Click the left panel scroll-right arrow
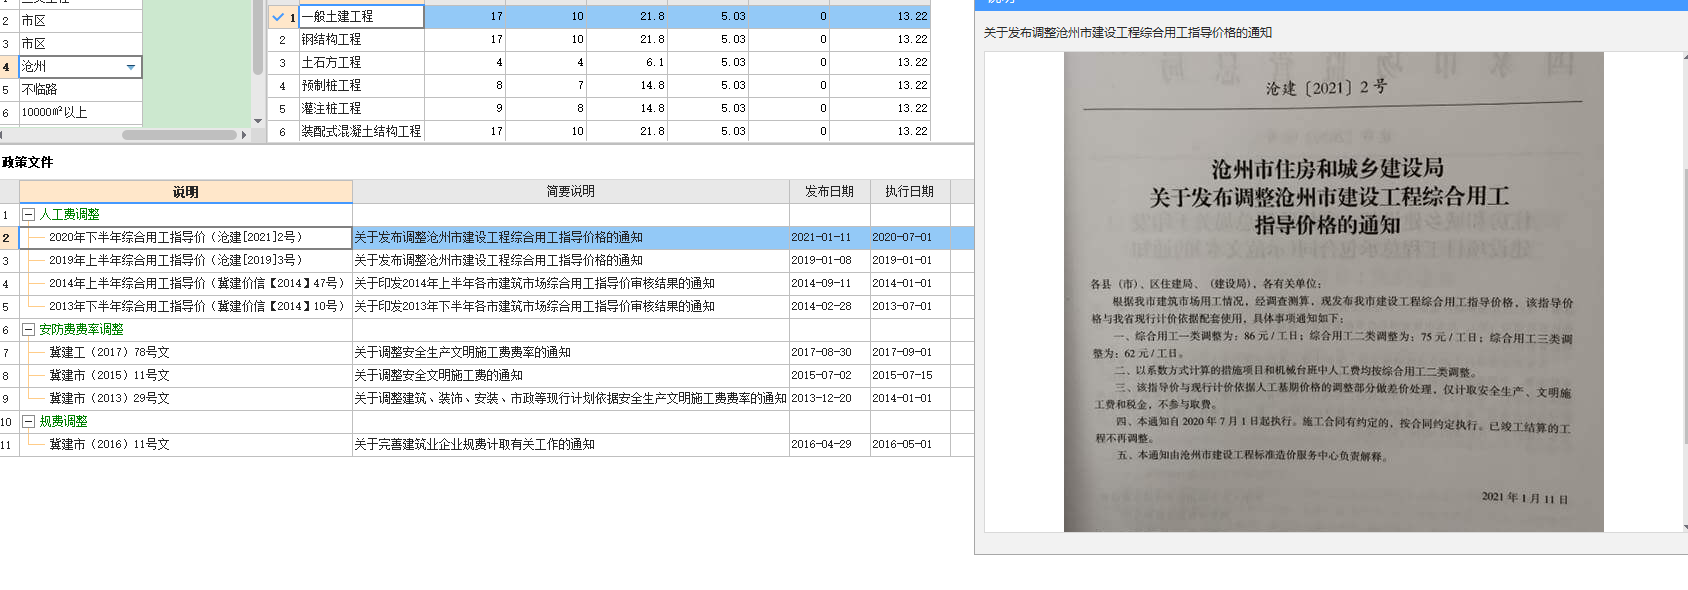This screenshot has width=1688, height=590. 244,134
